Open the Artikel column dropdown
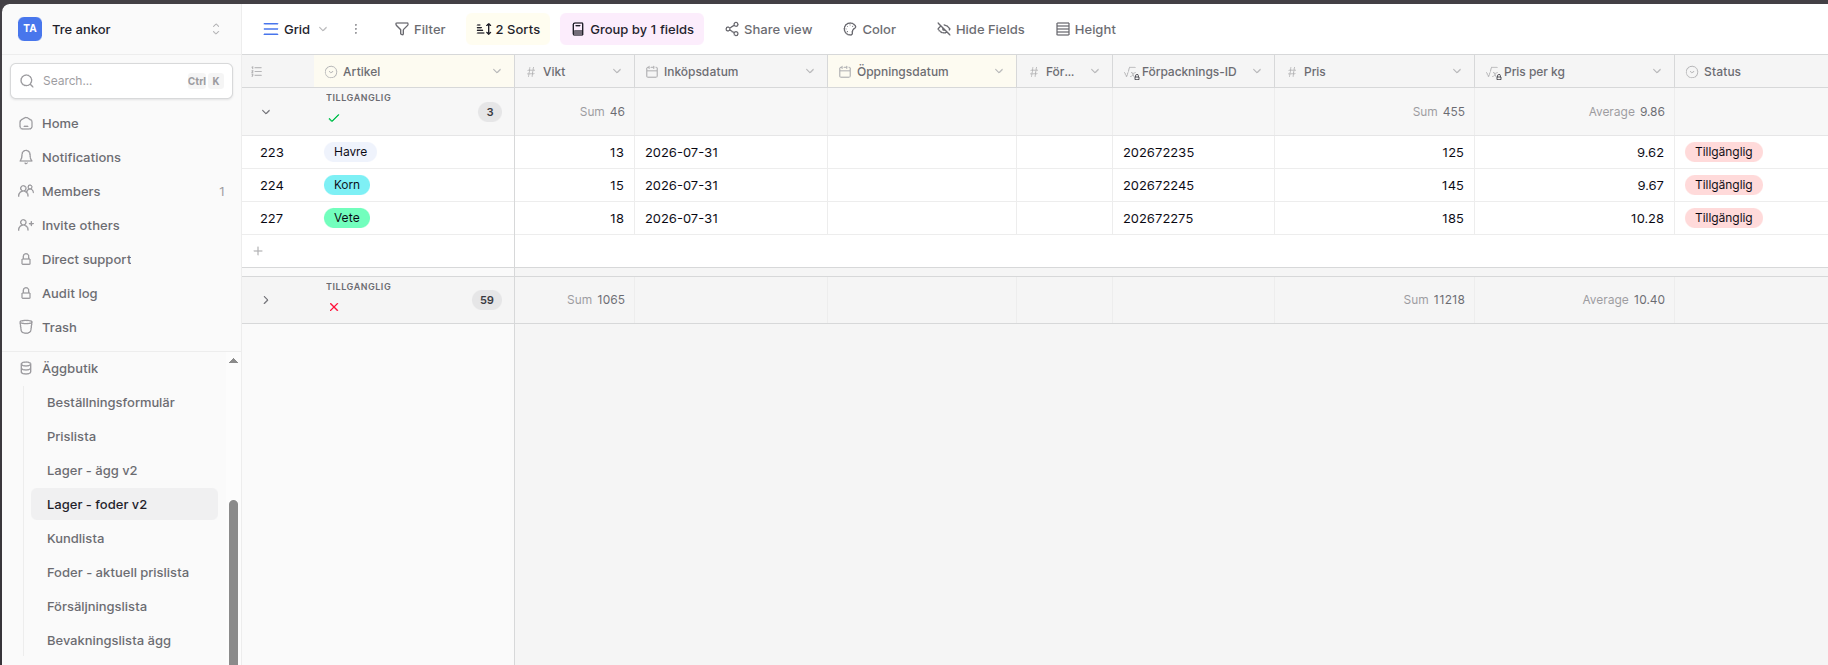This screenshot has width=1828, height=665. point(497,72)
